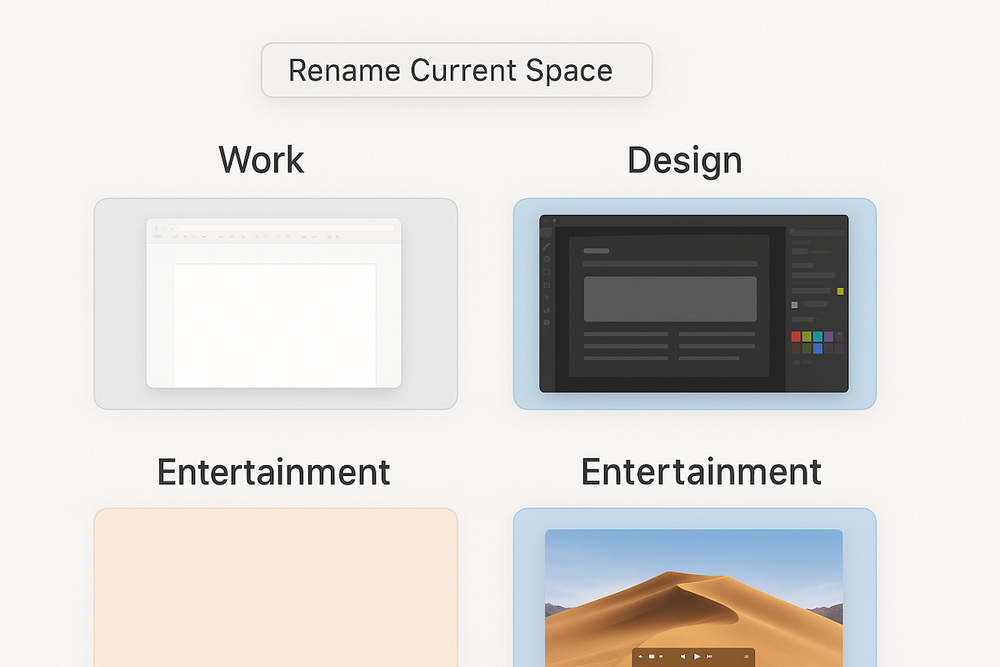The width and height of the screenshot is (1000, 667).
Task: Open the blank peach Entertainment space
Action: tap(275, 590)
